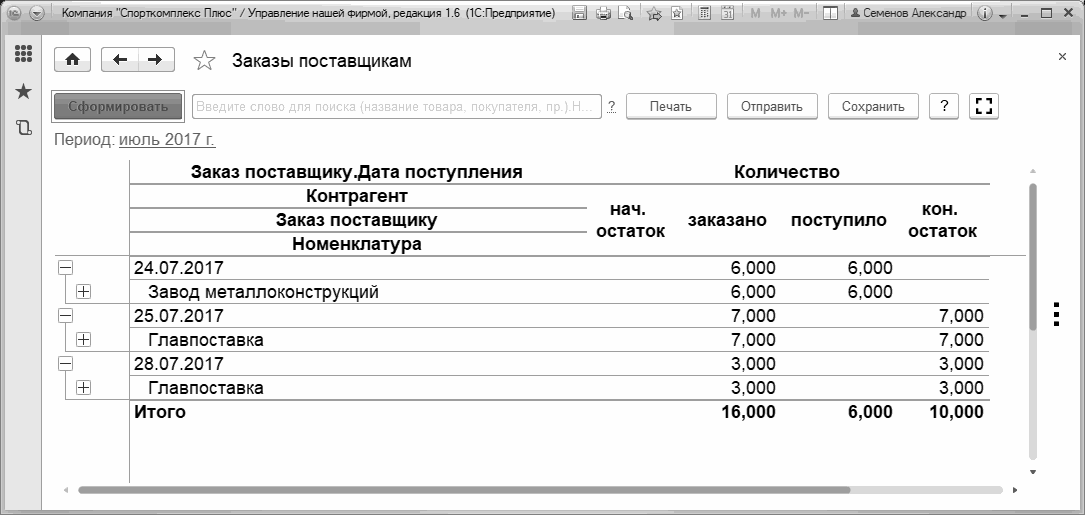The height and width of the screenshot is (515, 1085).
Task: Expand Главпоставка under 25.07.2017
Action: [83, 340]
